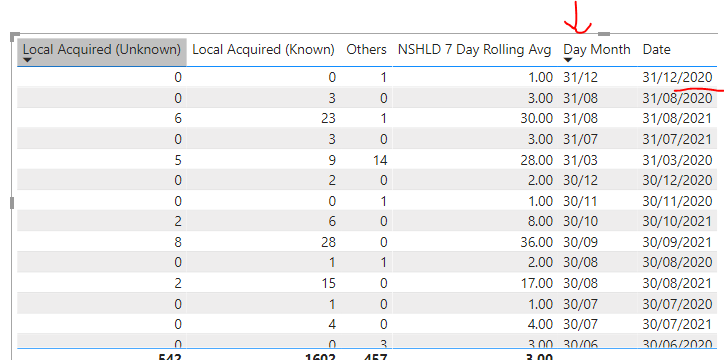Select date cell 30/07/2020
The width and height of the screenshot is (724, 360).
(677, 304)
